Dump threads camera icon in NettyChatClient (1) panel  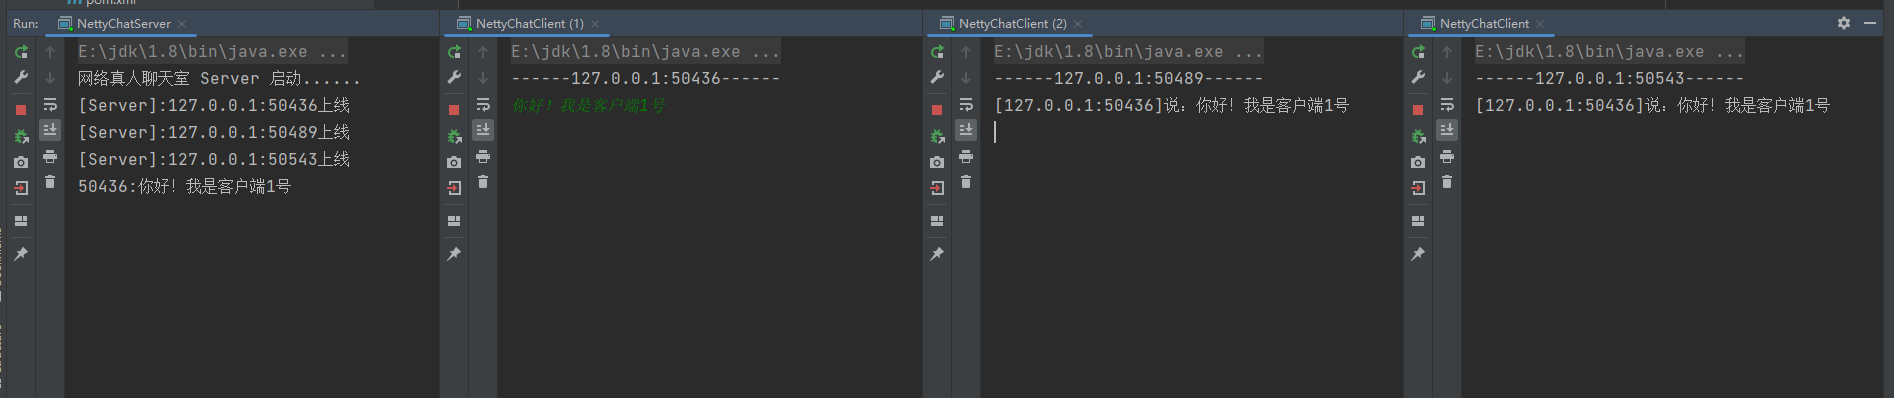coord(454,162)
